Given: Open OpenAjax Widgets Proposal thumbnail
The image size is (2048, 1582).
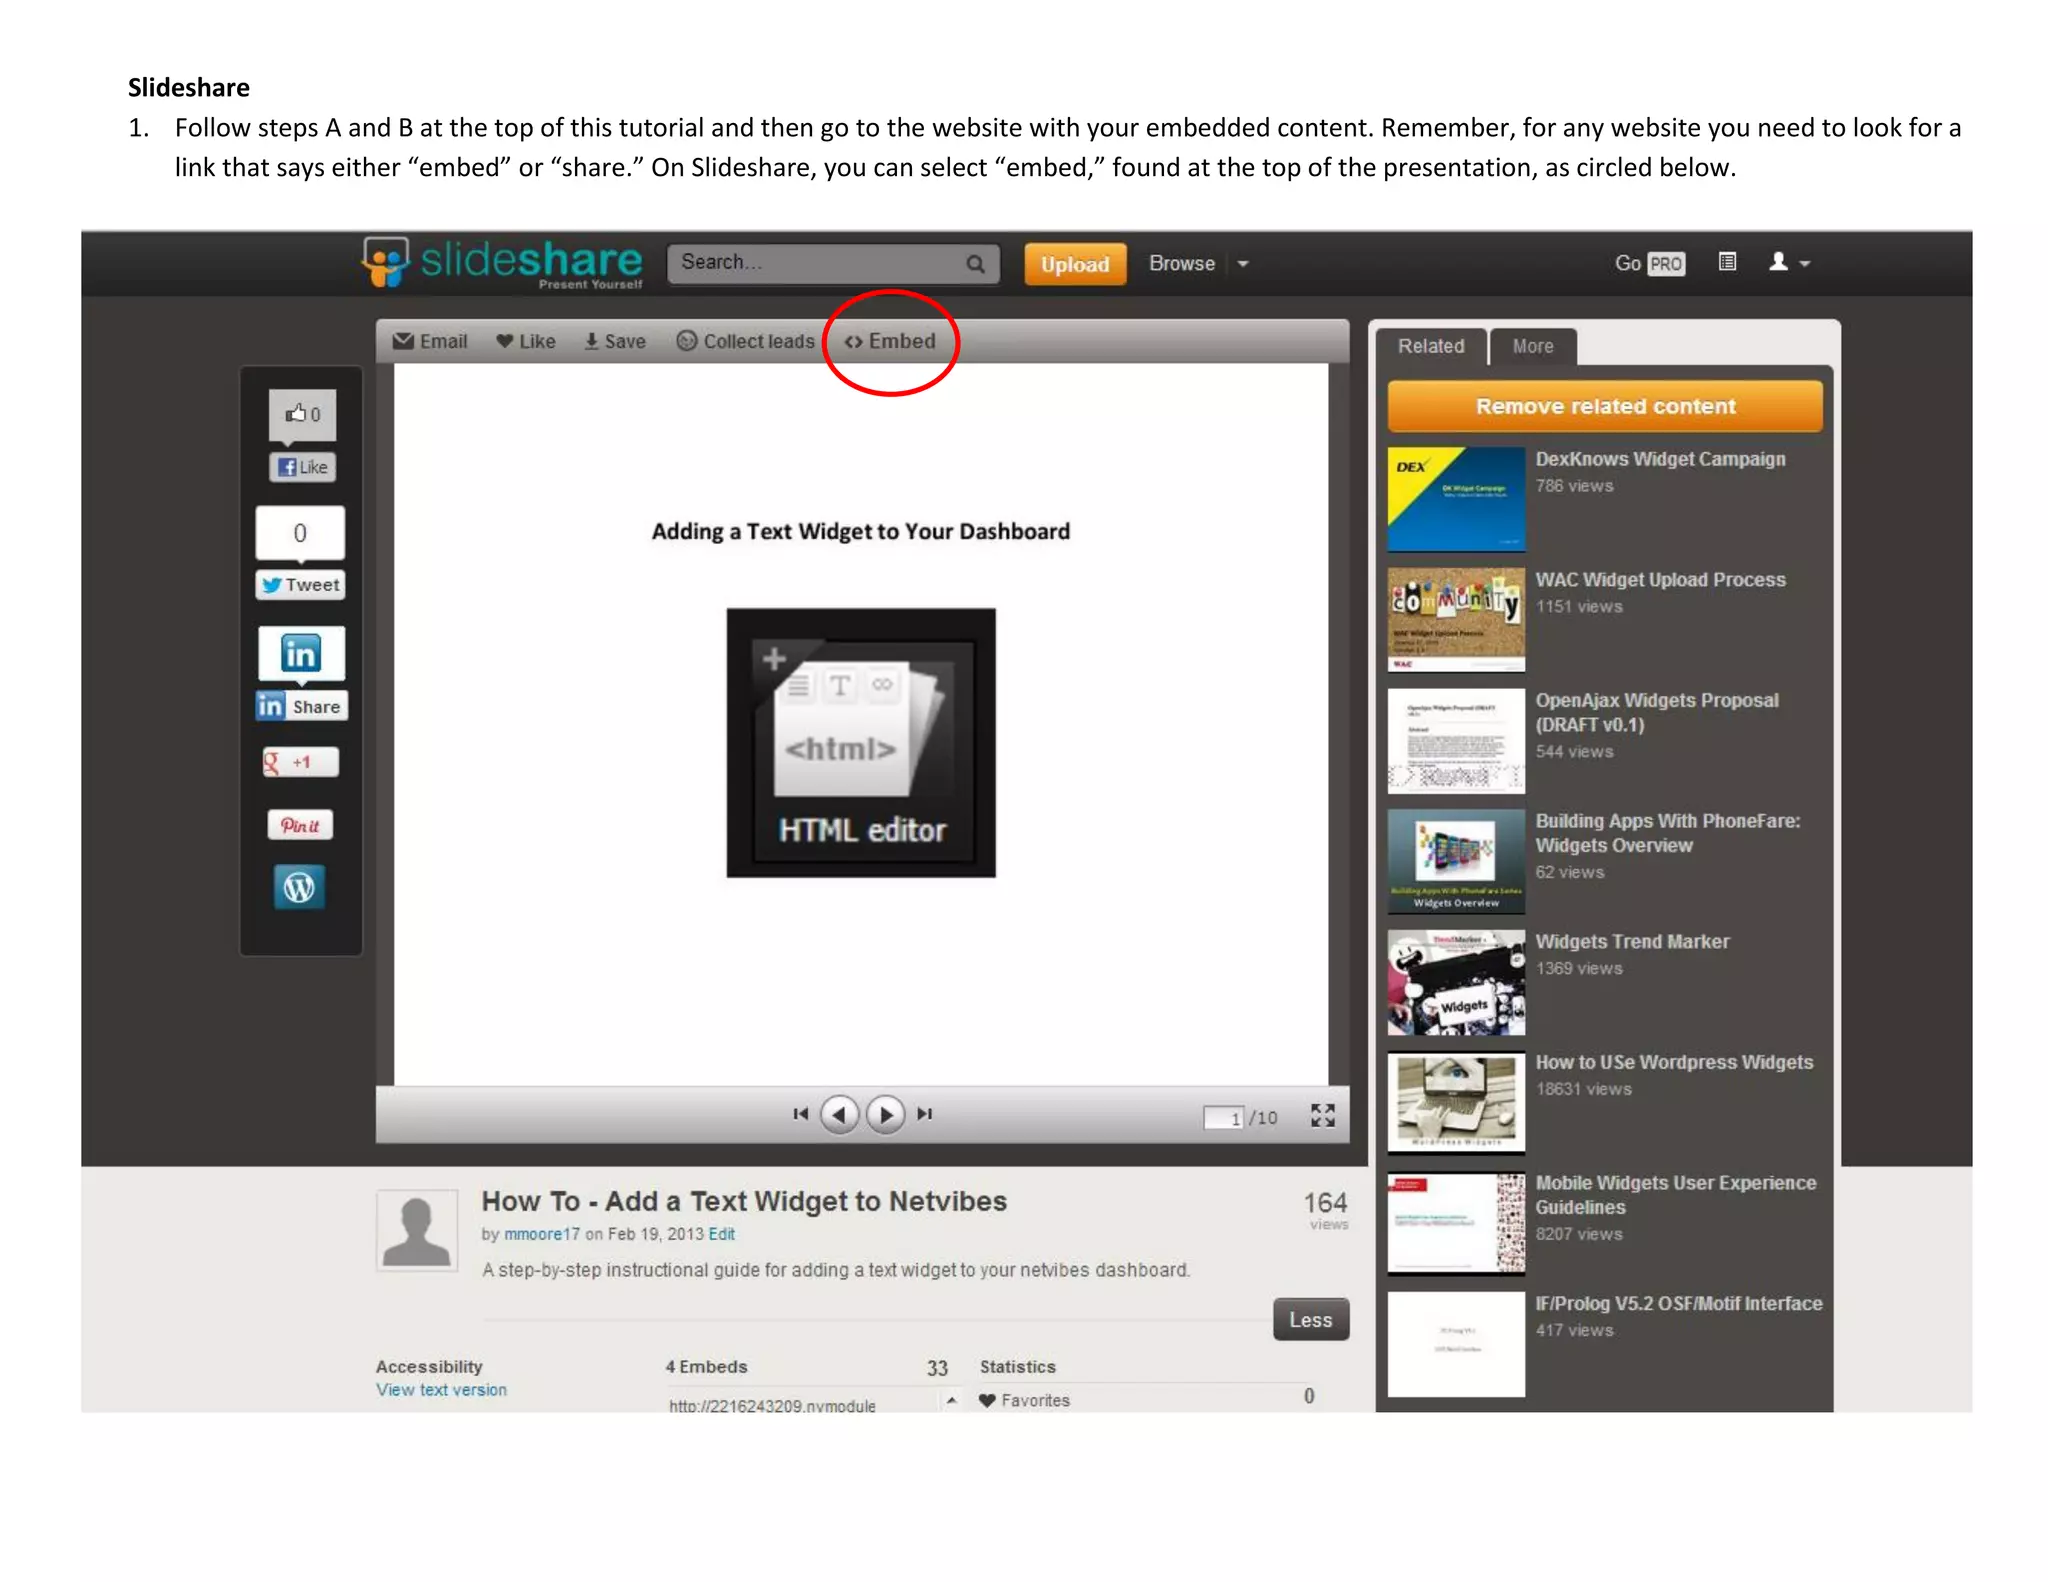Looking at the screenshot, I should (x=1456, y=740).
